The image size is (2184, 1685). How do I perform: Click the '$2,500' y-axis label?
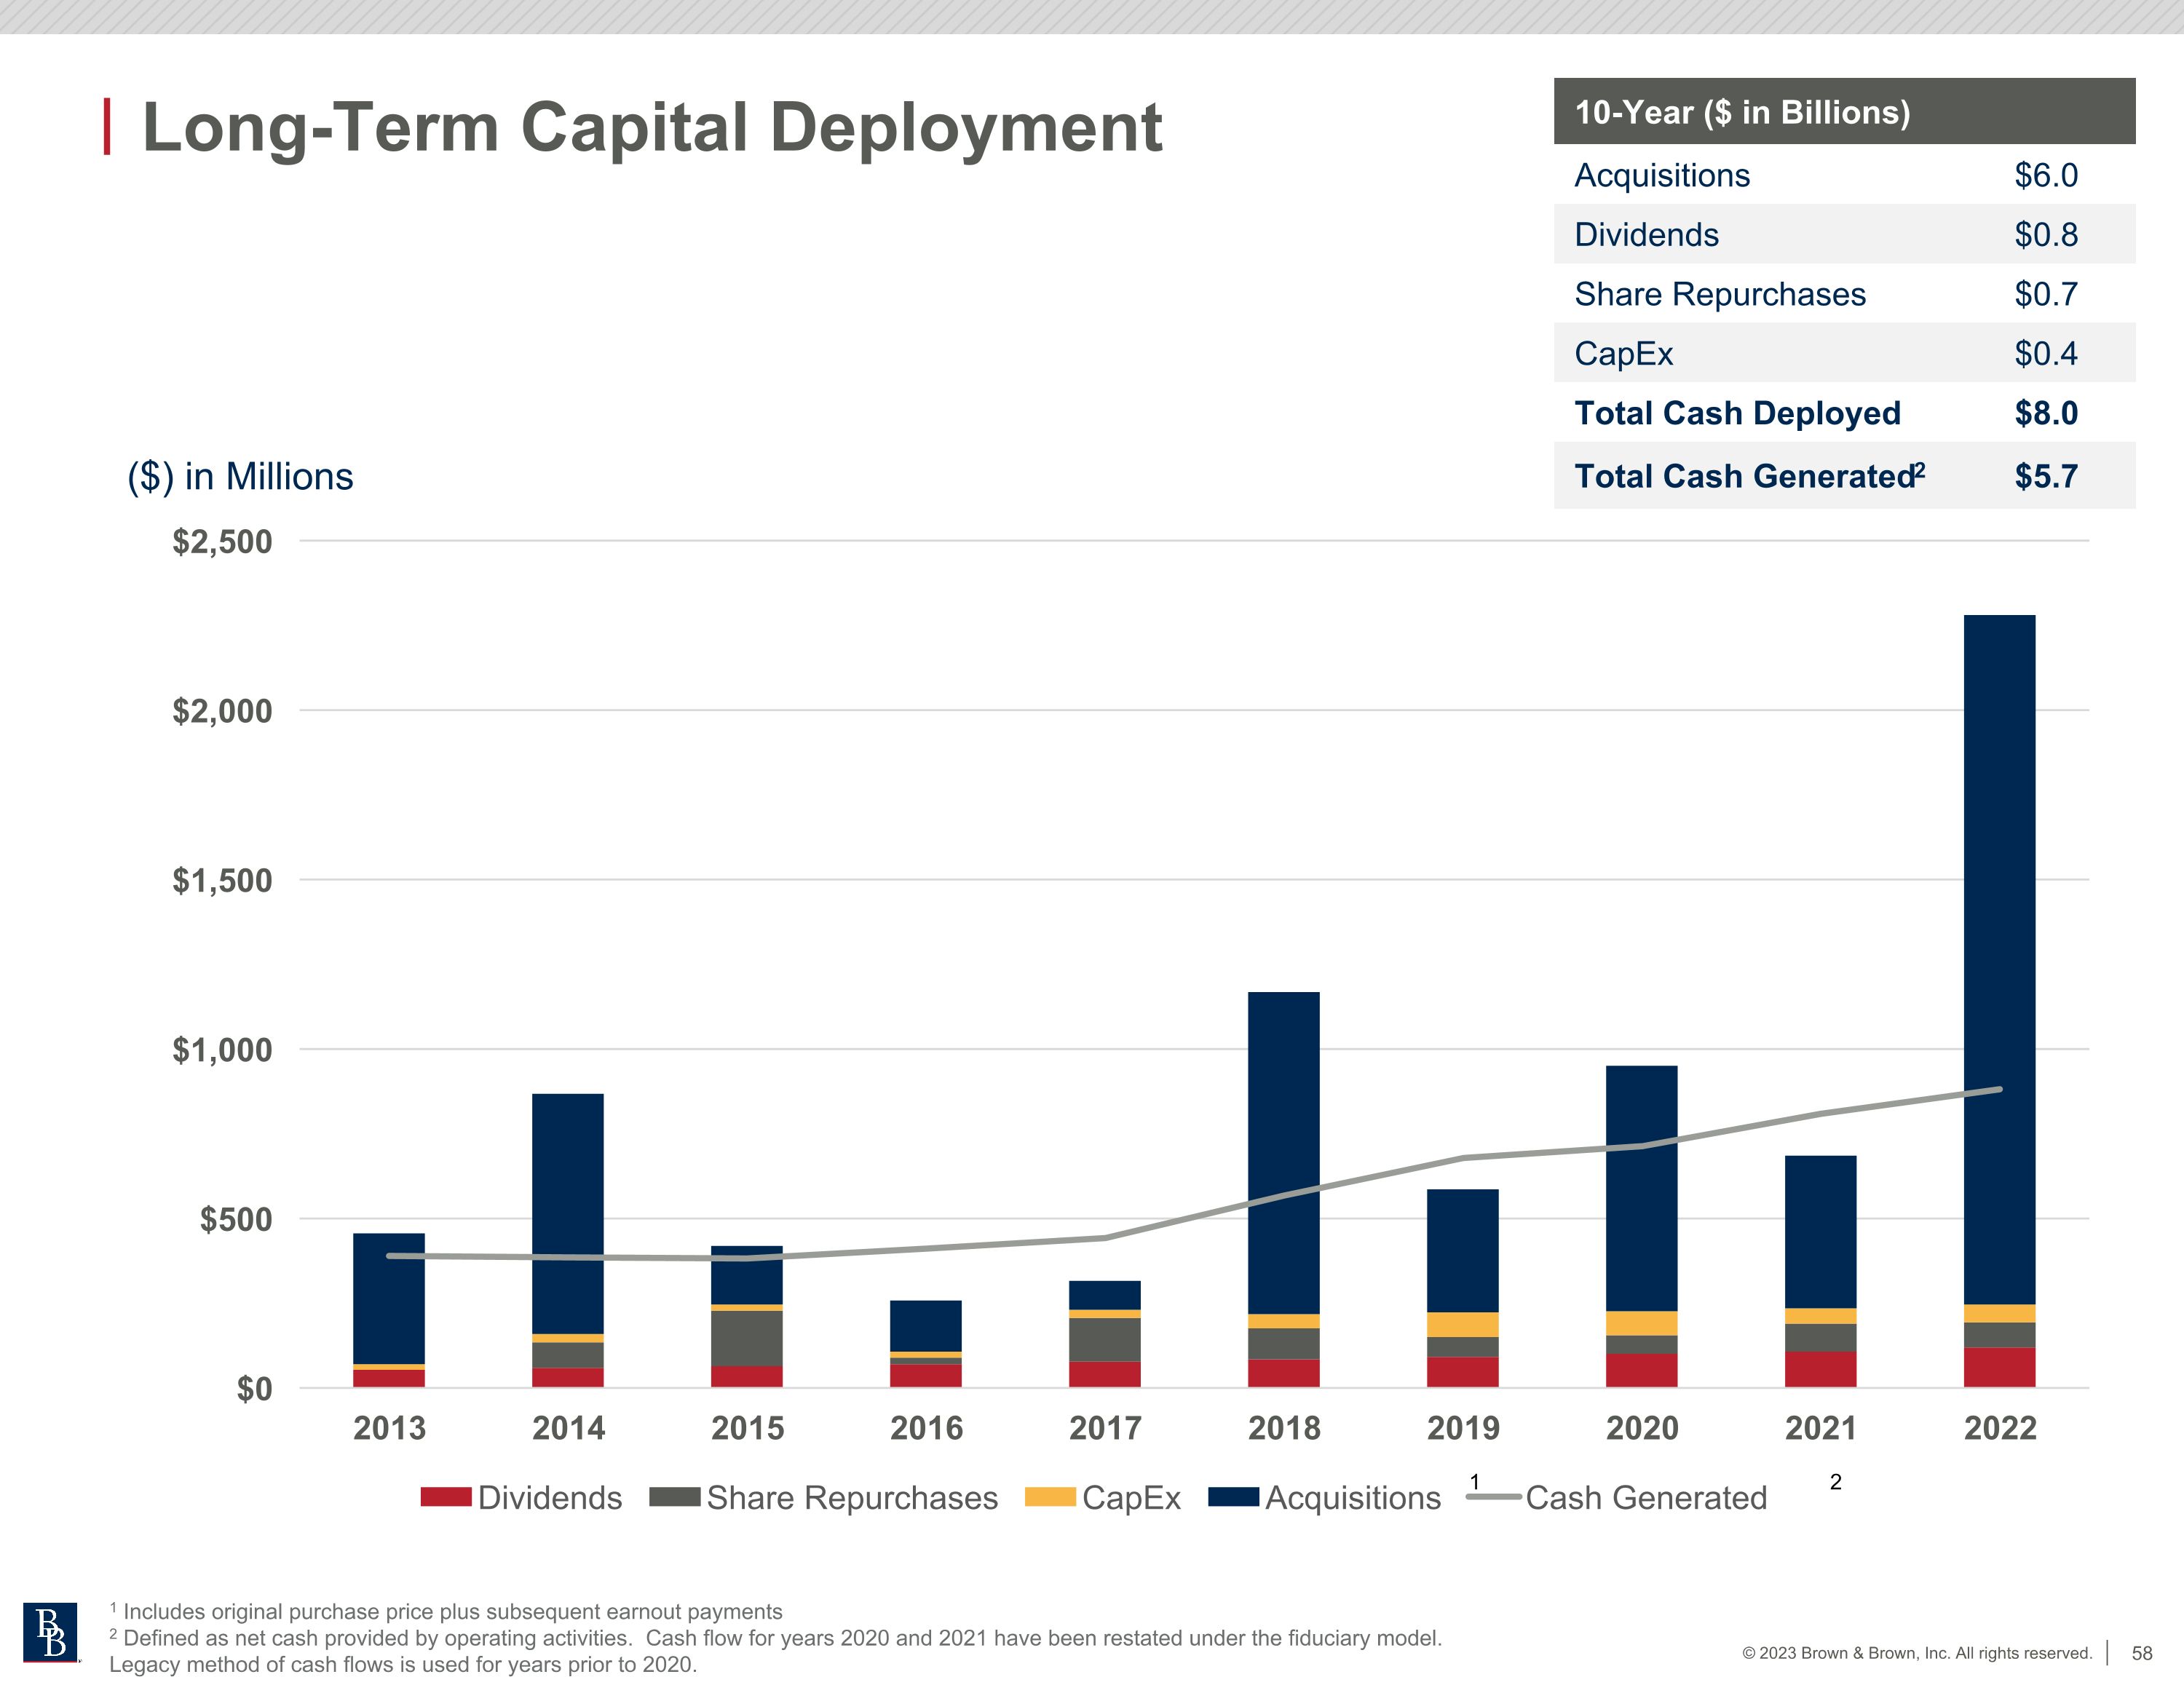tap(222, 541)
